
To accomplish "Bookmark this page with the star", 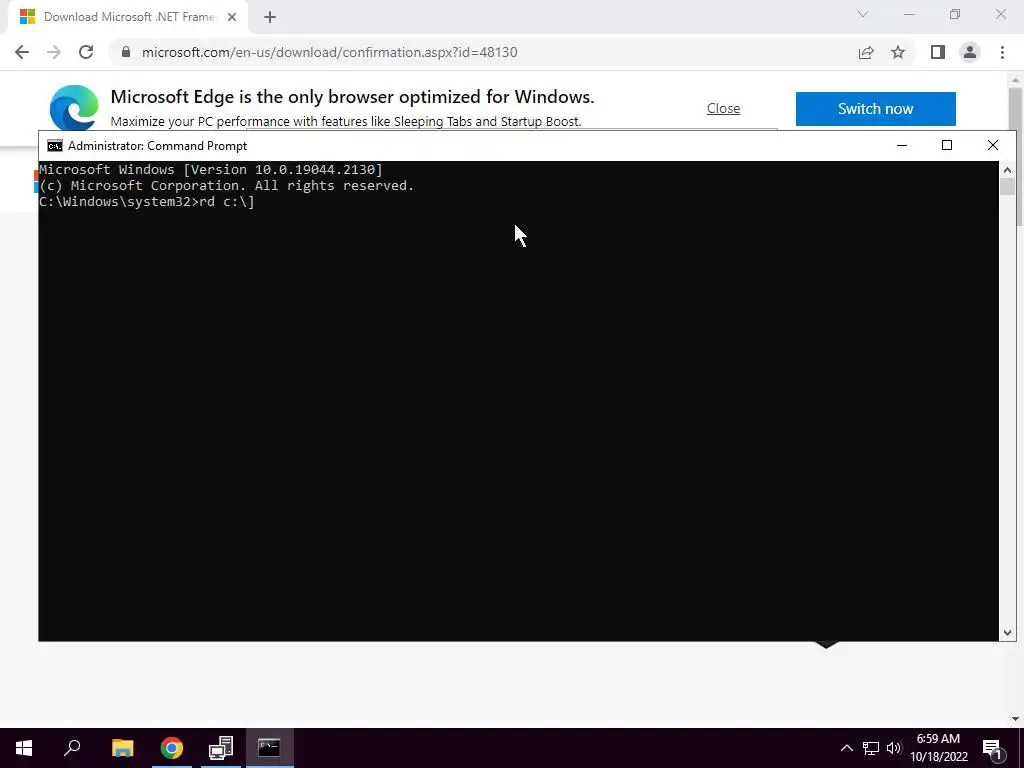I will [x=898, y=52].
